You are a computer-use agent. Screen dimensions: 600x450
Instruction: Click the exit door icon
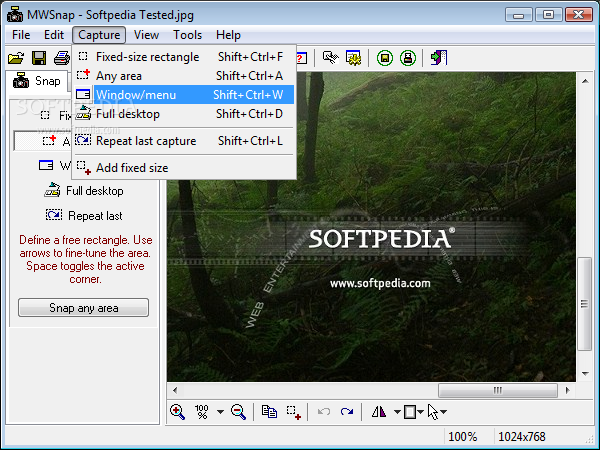pos(439,58)
